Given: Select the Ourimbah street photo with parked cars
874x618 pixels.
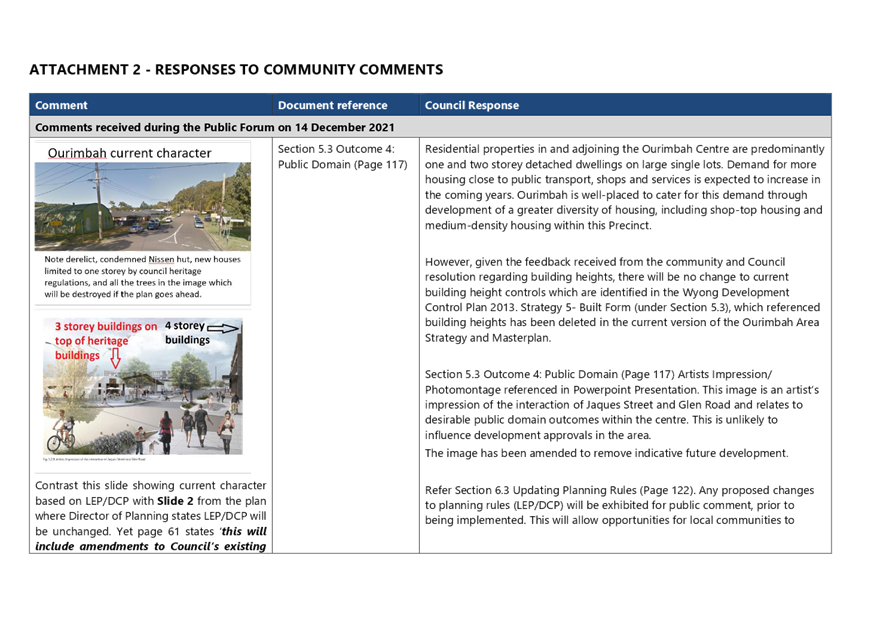Looking at the screenshot, I should point(140,207).
